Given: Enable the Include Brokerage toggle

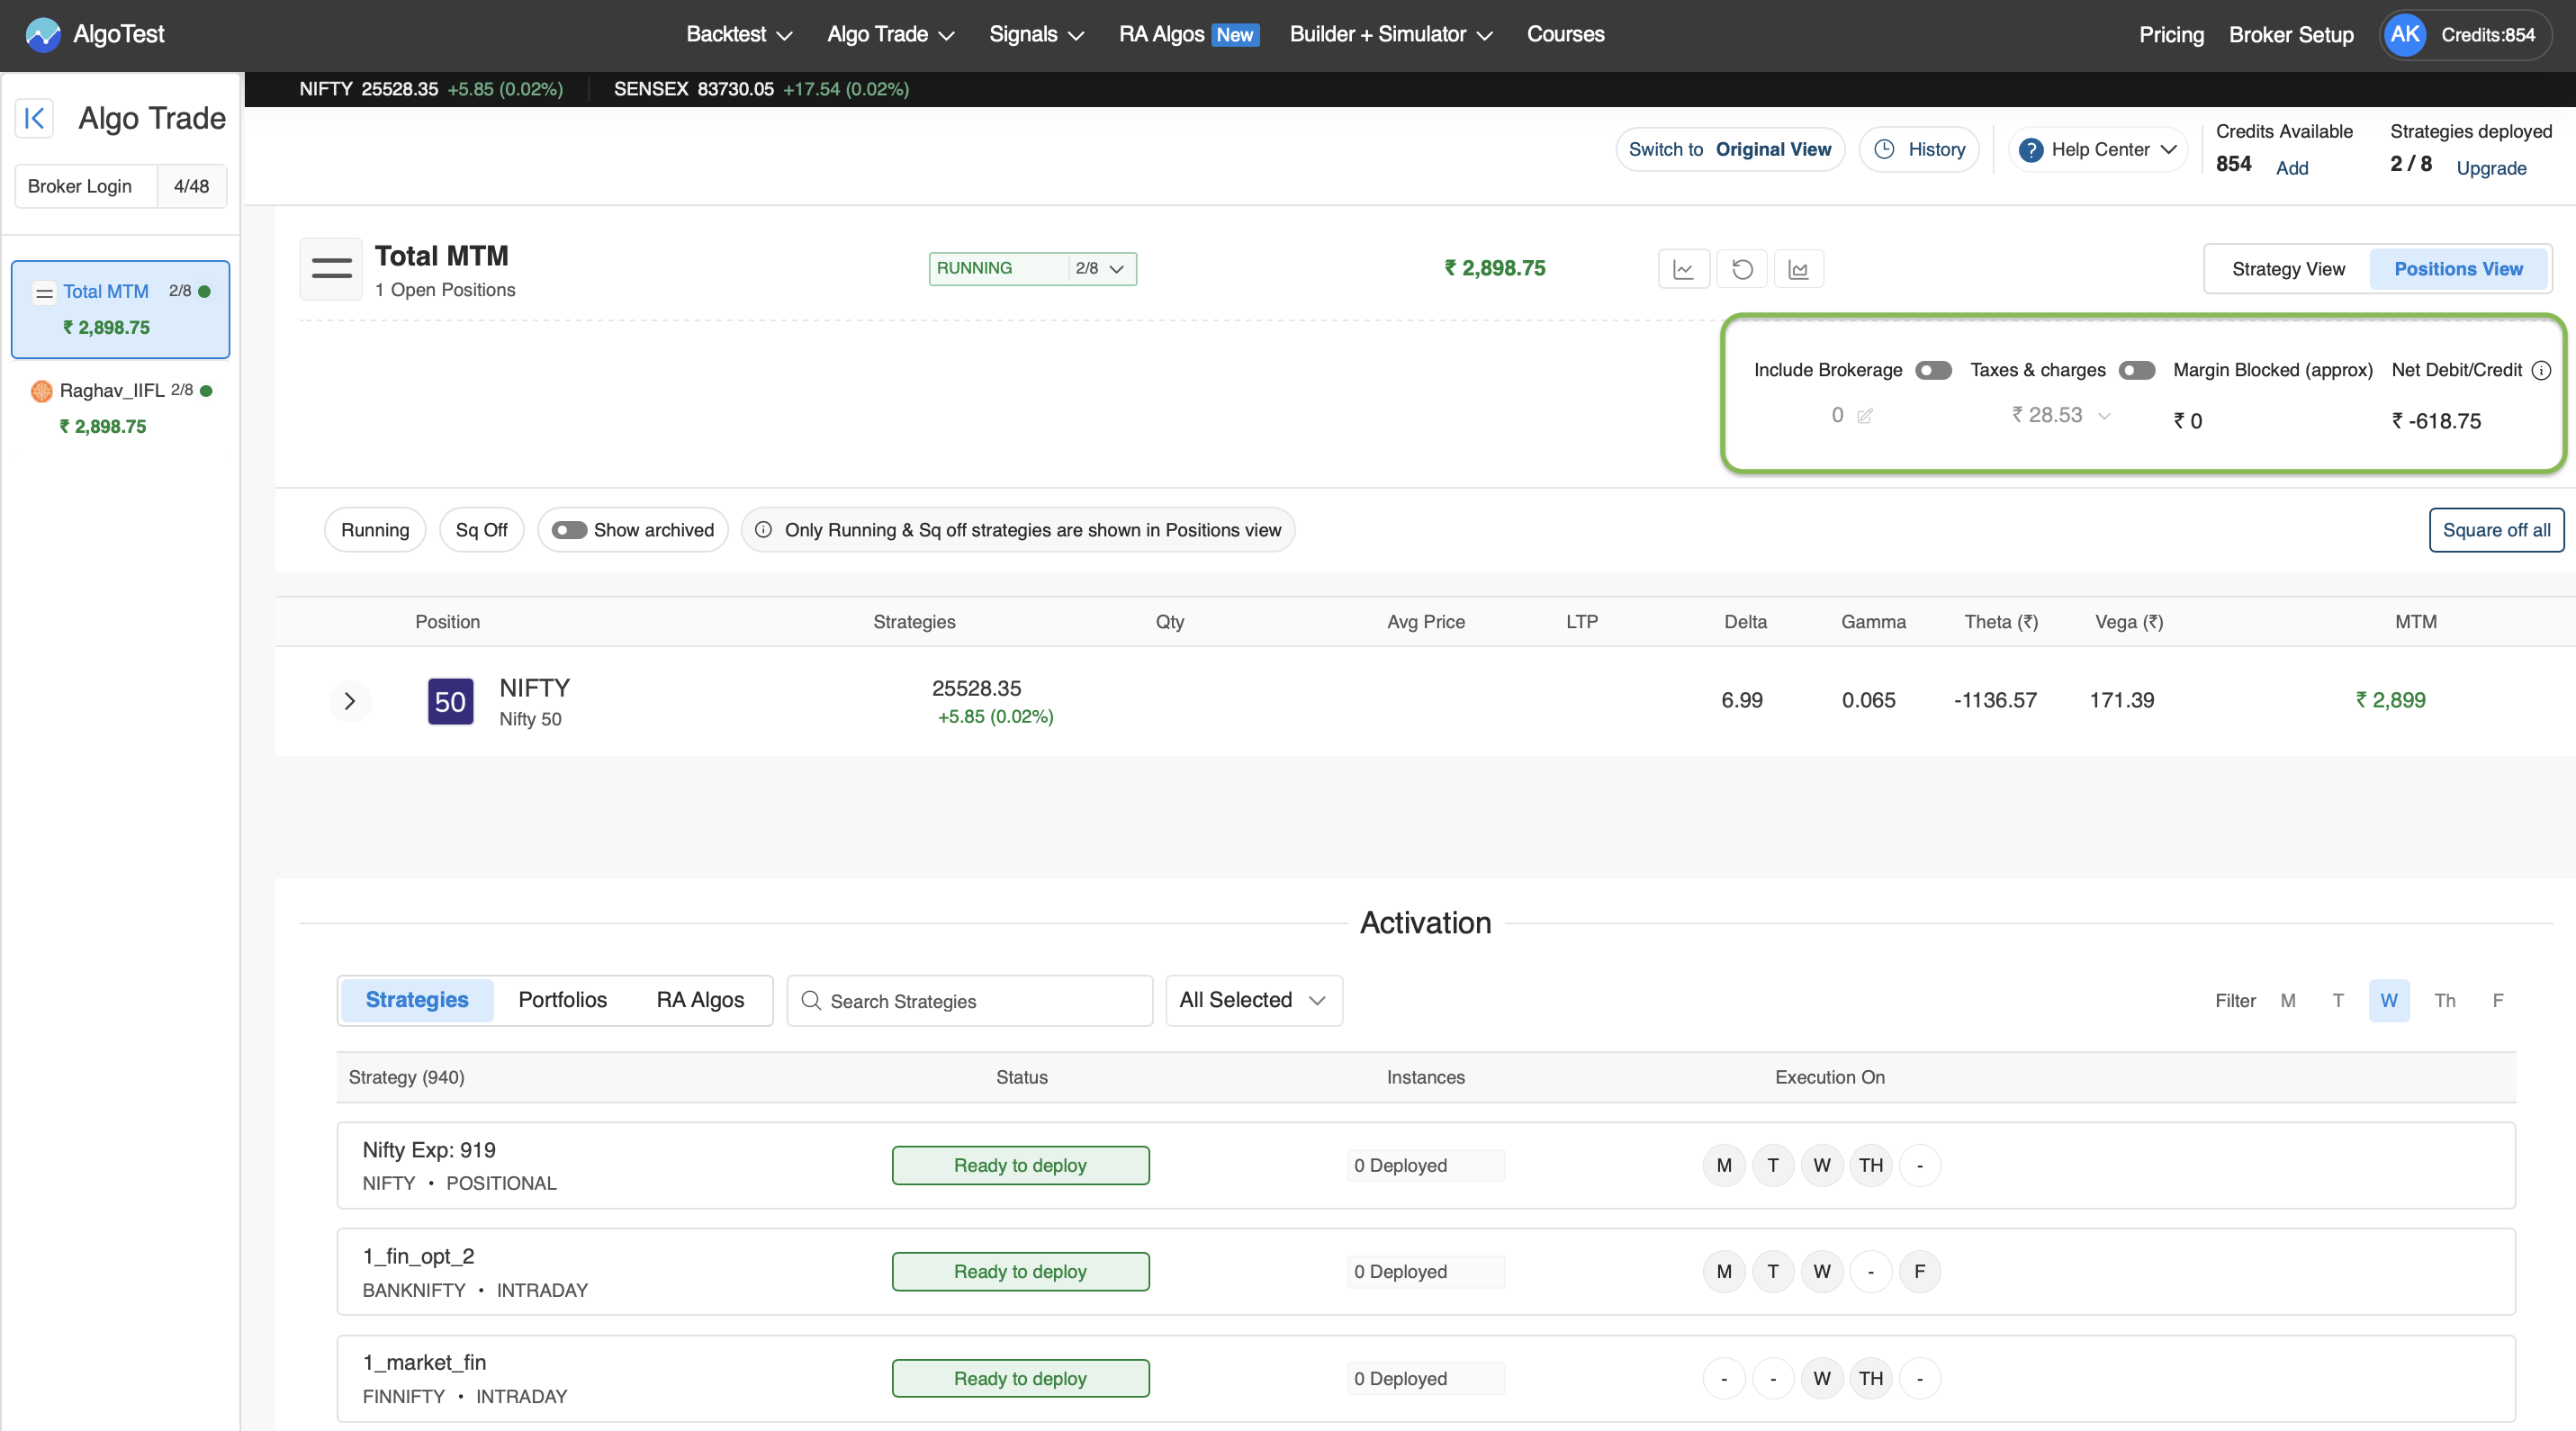Looking at the screenshot, I should pos(1933,369).
